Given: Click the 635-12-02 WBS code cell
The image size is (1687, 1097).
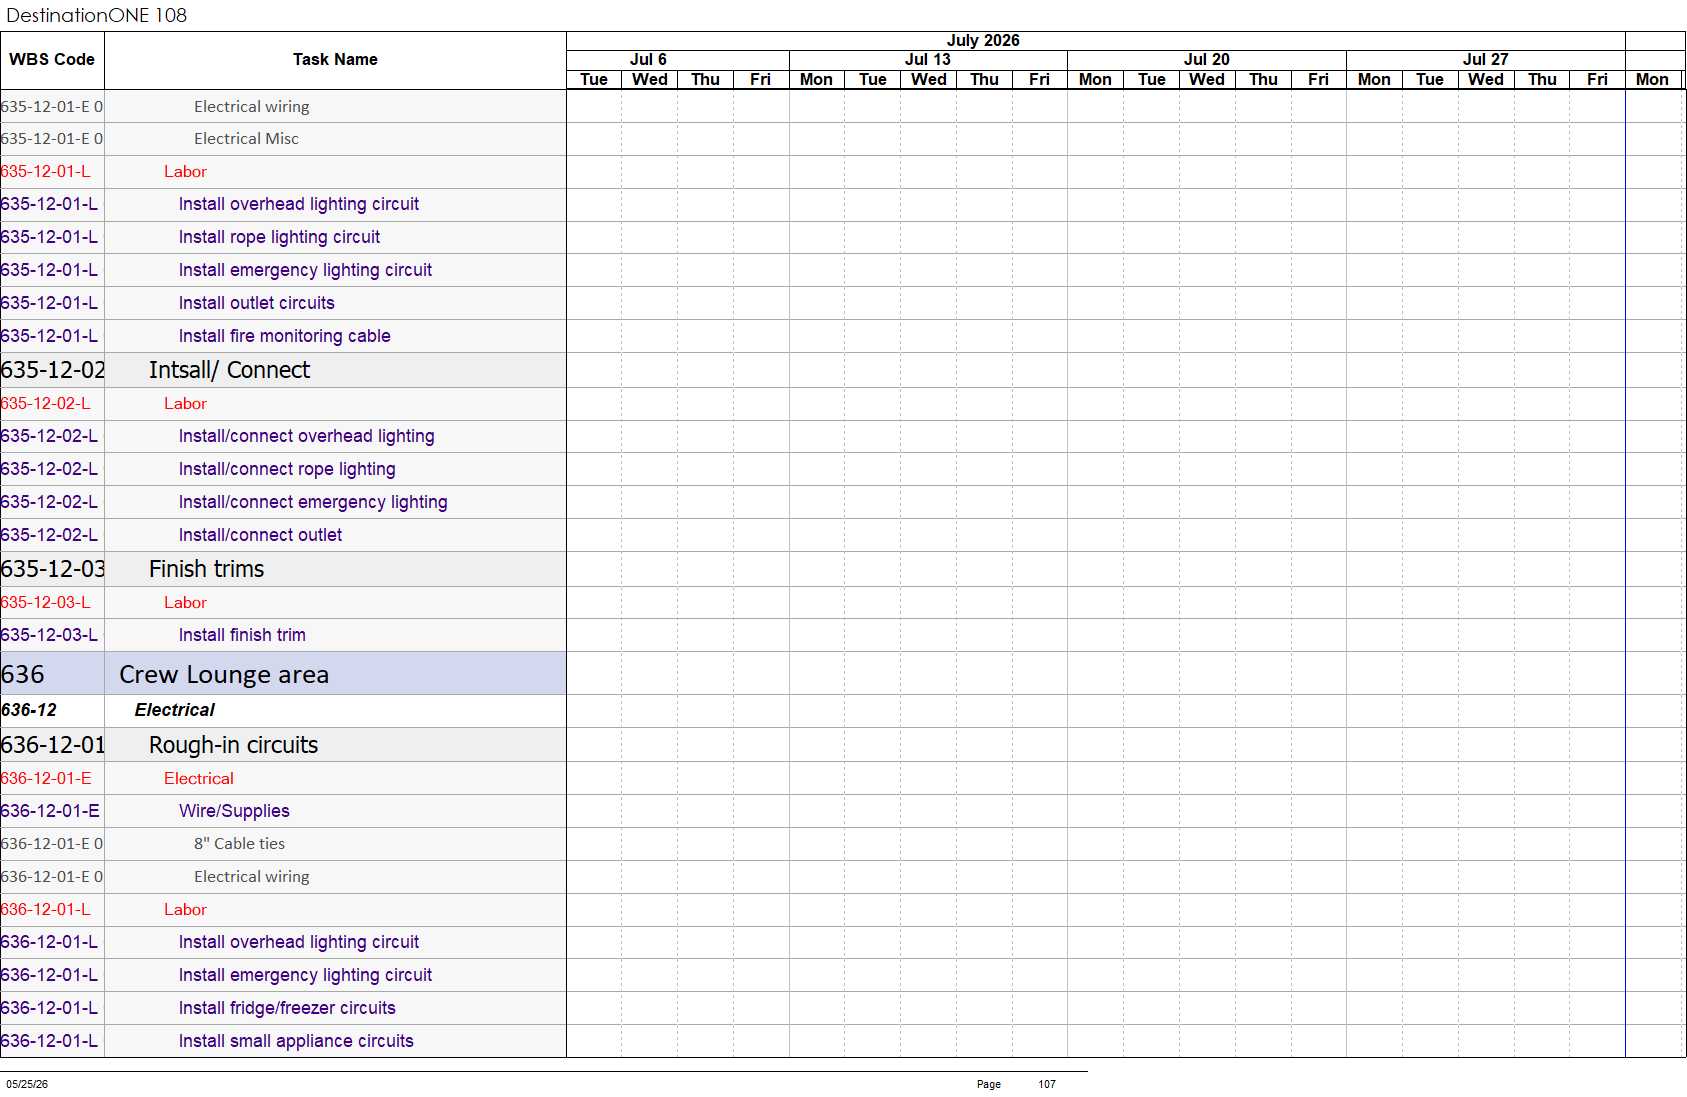Looking at the screenshot, I should pyautogui.click(x=52, y=371).
